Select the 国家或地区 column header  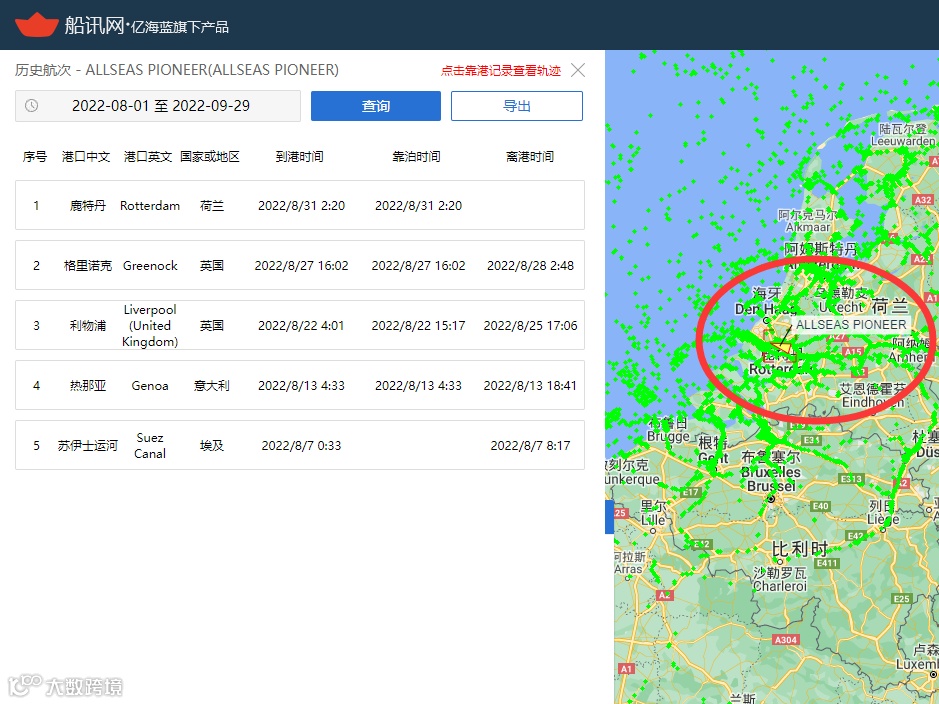pyautogui.click(x=210, y=157)
